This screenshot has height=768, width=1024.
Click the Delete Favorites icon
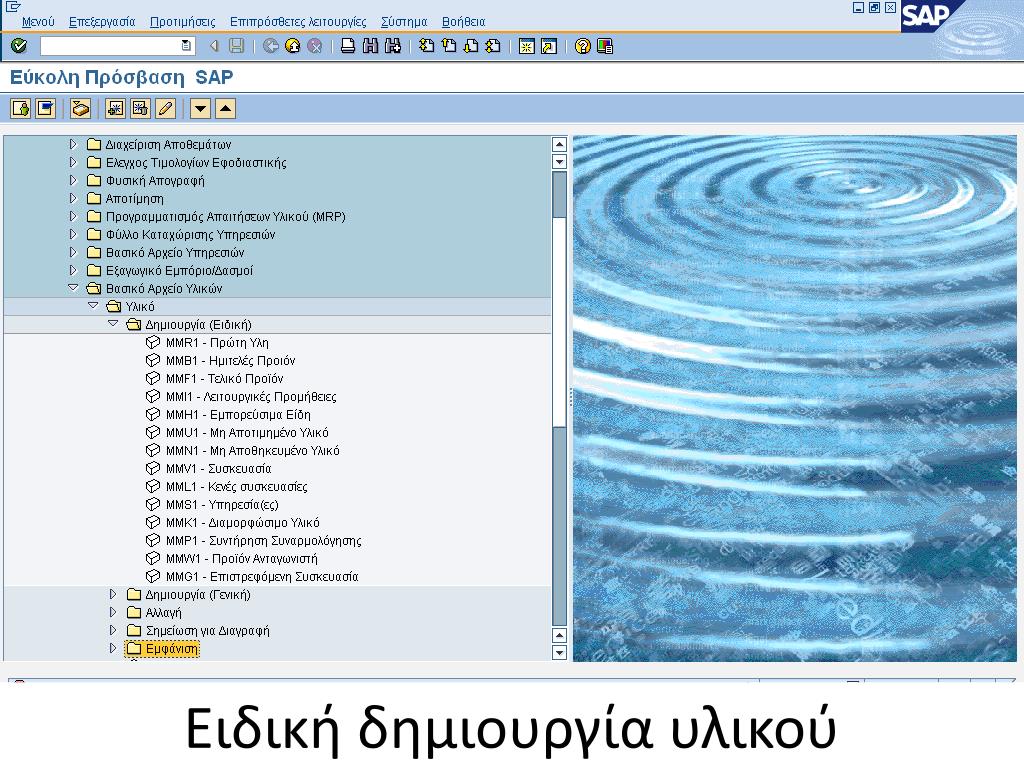(x=140, y=108)
